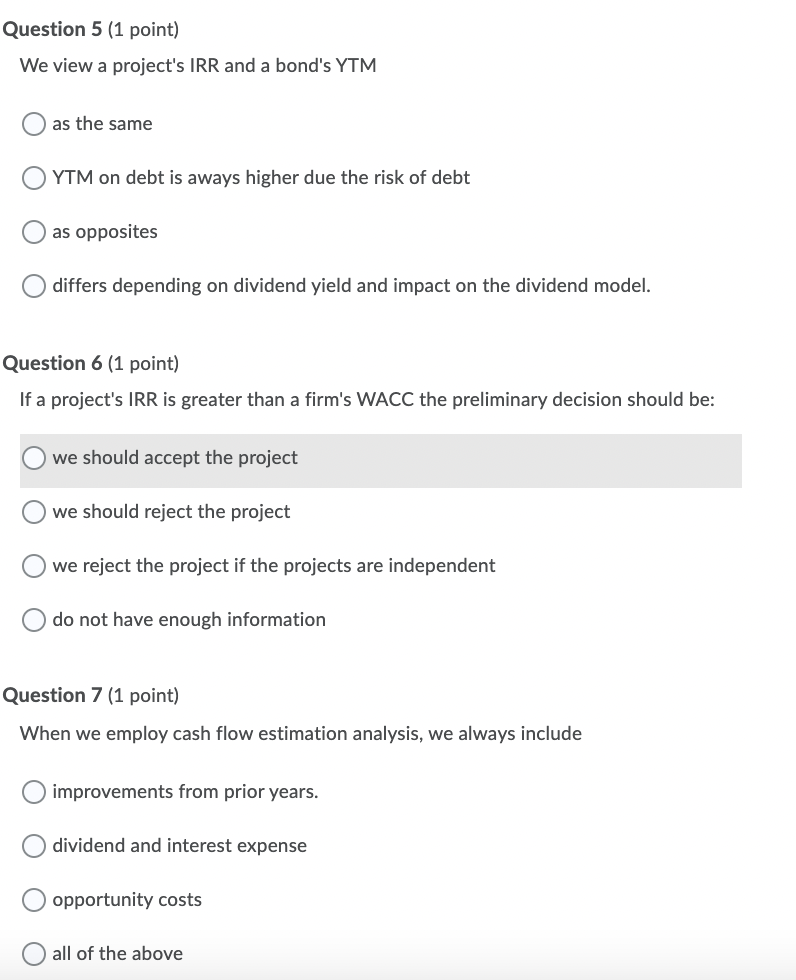Select 'YTM on debt is aways higher' option

[33, 178]
